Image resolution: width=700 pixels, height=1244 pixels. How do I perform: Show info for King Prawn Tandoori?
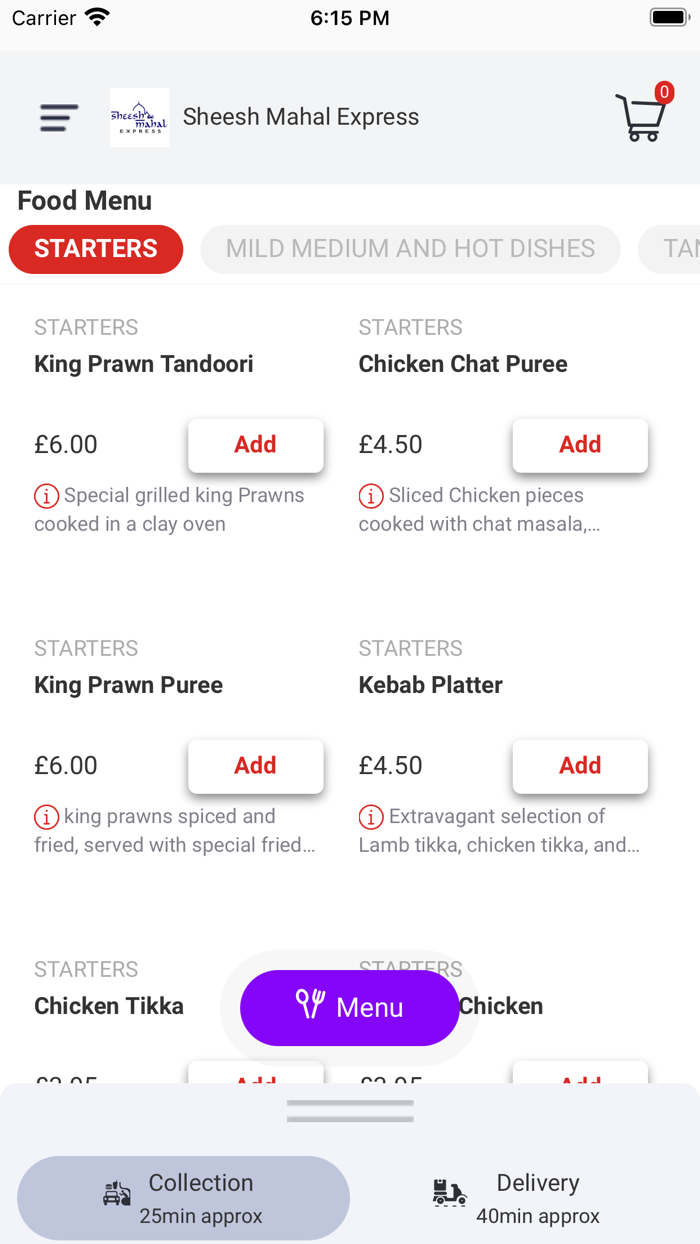tap(46, 495)
